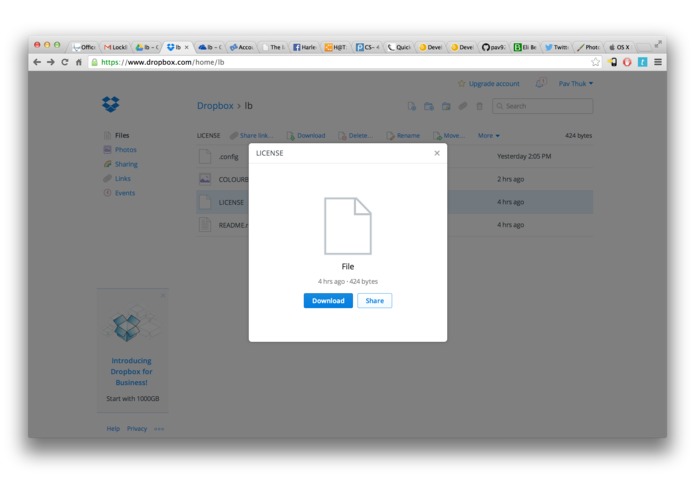Click the Privacy footer link

click(137, 428)
